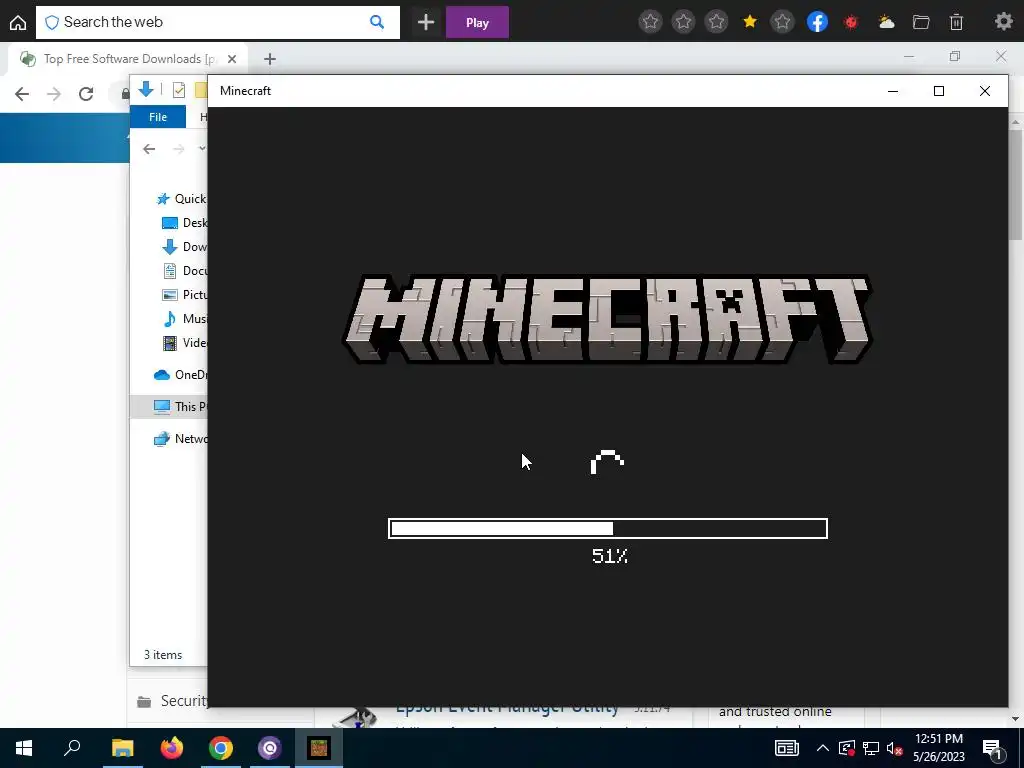Screen dimensions: 1024x768
Task: Select This PC in Explorer sidebar
Action: click(x=169, y=406)
